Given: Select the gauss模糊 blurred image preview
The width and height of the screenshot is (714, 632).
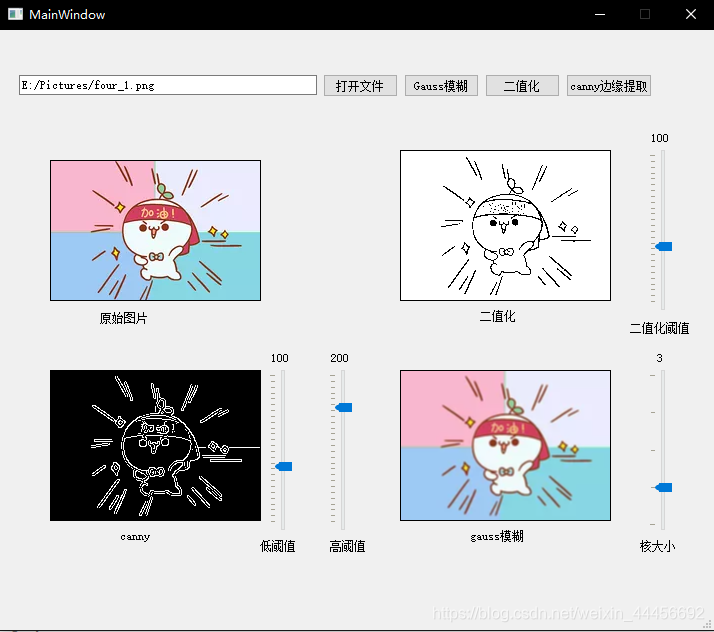Looking at the screenshot, I should [505, 445].
